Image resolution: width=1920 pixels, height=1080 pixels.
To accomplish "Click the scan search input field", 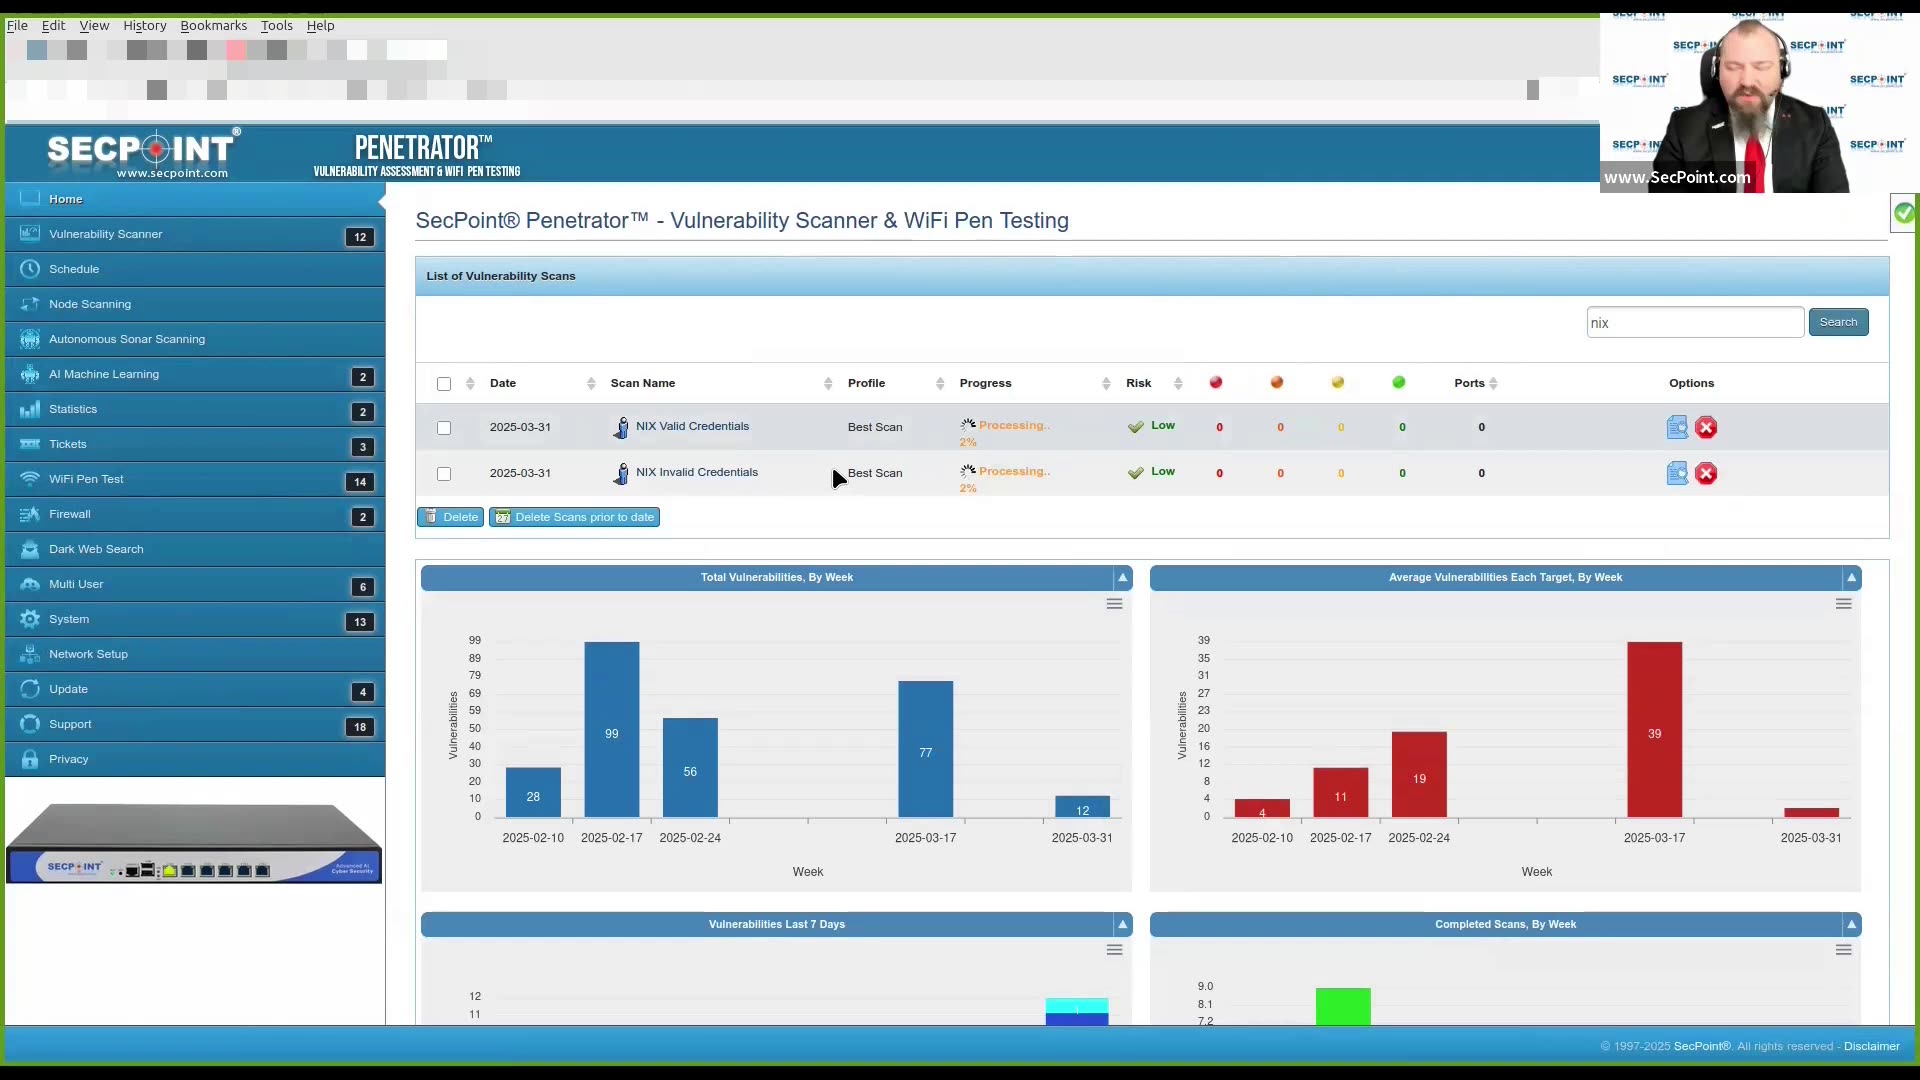I will pos(1695,323).
